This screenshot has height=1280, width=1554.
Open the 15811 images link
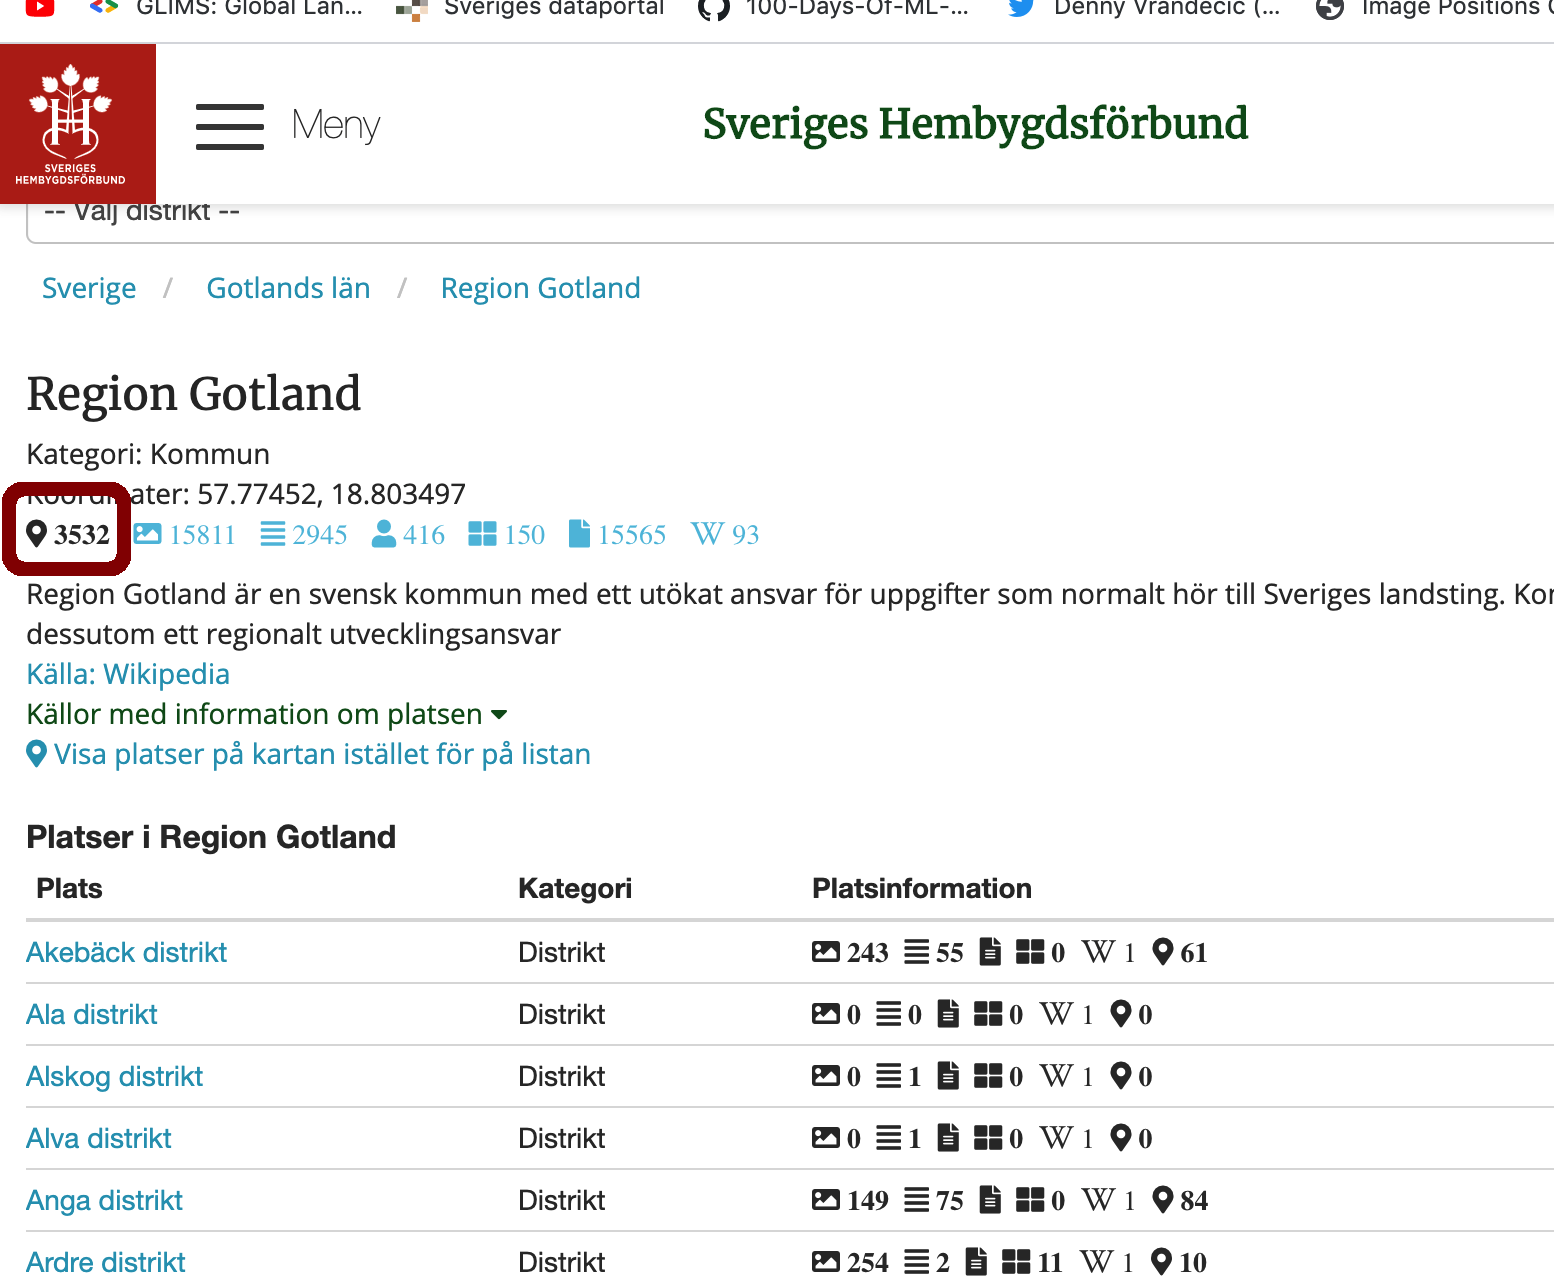tap(185, 534)
